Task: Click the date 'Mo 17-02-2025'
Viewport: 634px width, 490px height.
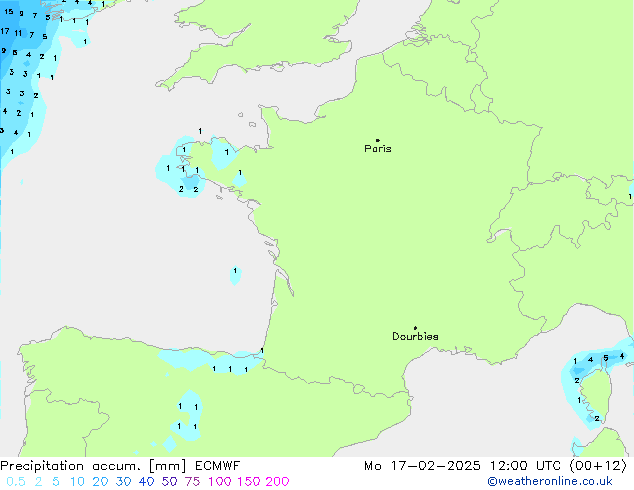Action: coord(422,466)
